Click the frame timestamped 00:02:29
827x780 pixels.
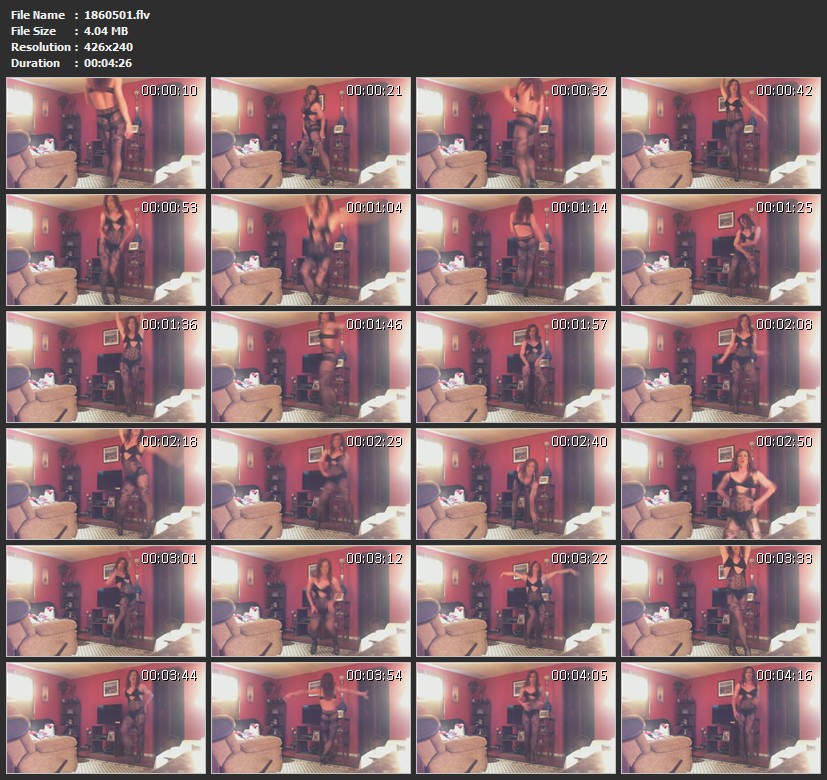pos(311,484)
